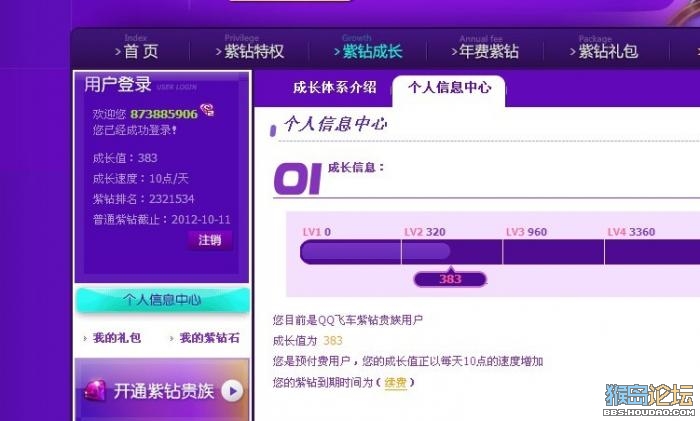This screenshot has height=421, width=700.
Task: Click the teal 个人信息中心 sidebar button
Action: coord(162,300)
